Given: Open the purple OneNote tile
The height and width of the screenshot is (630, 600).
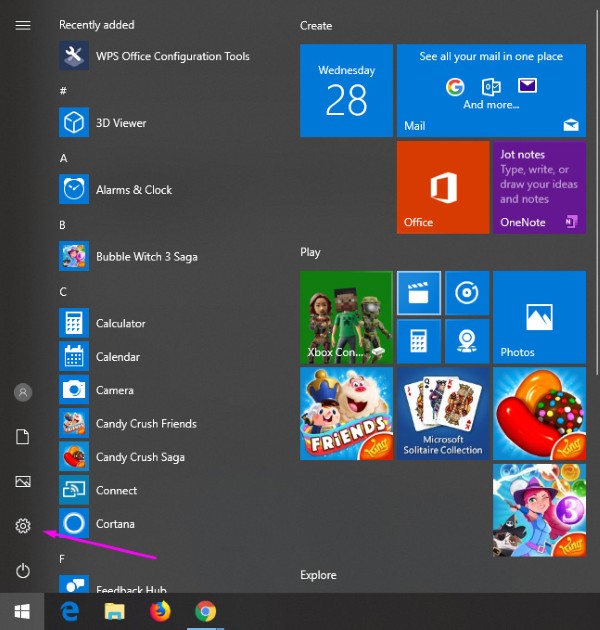Looking at the screenshot, I should pos(538,187).
